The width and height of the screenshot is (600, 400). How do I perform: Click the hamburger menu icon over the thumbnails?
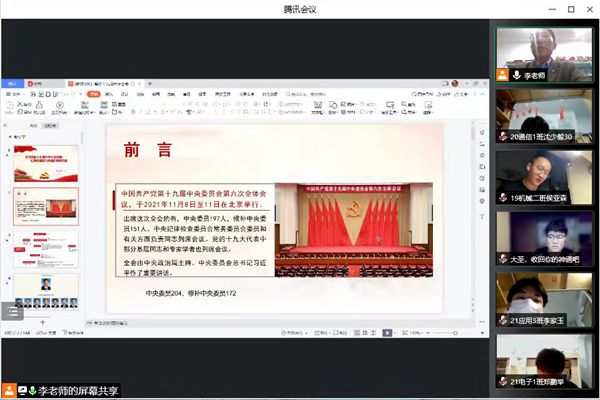(13, 311)
